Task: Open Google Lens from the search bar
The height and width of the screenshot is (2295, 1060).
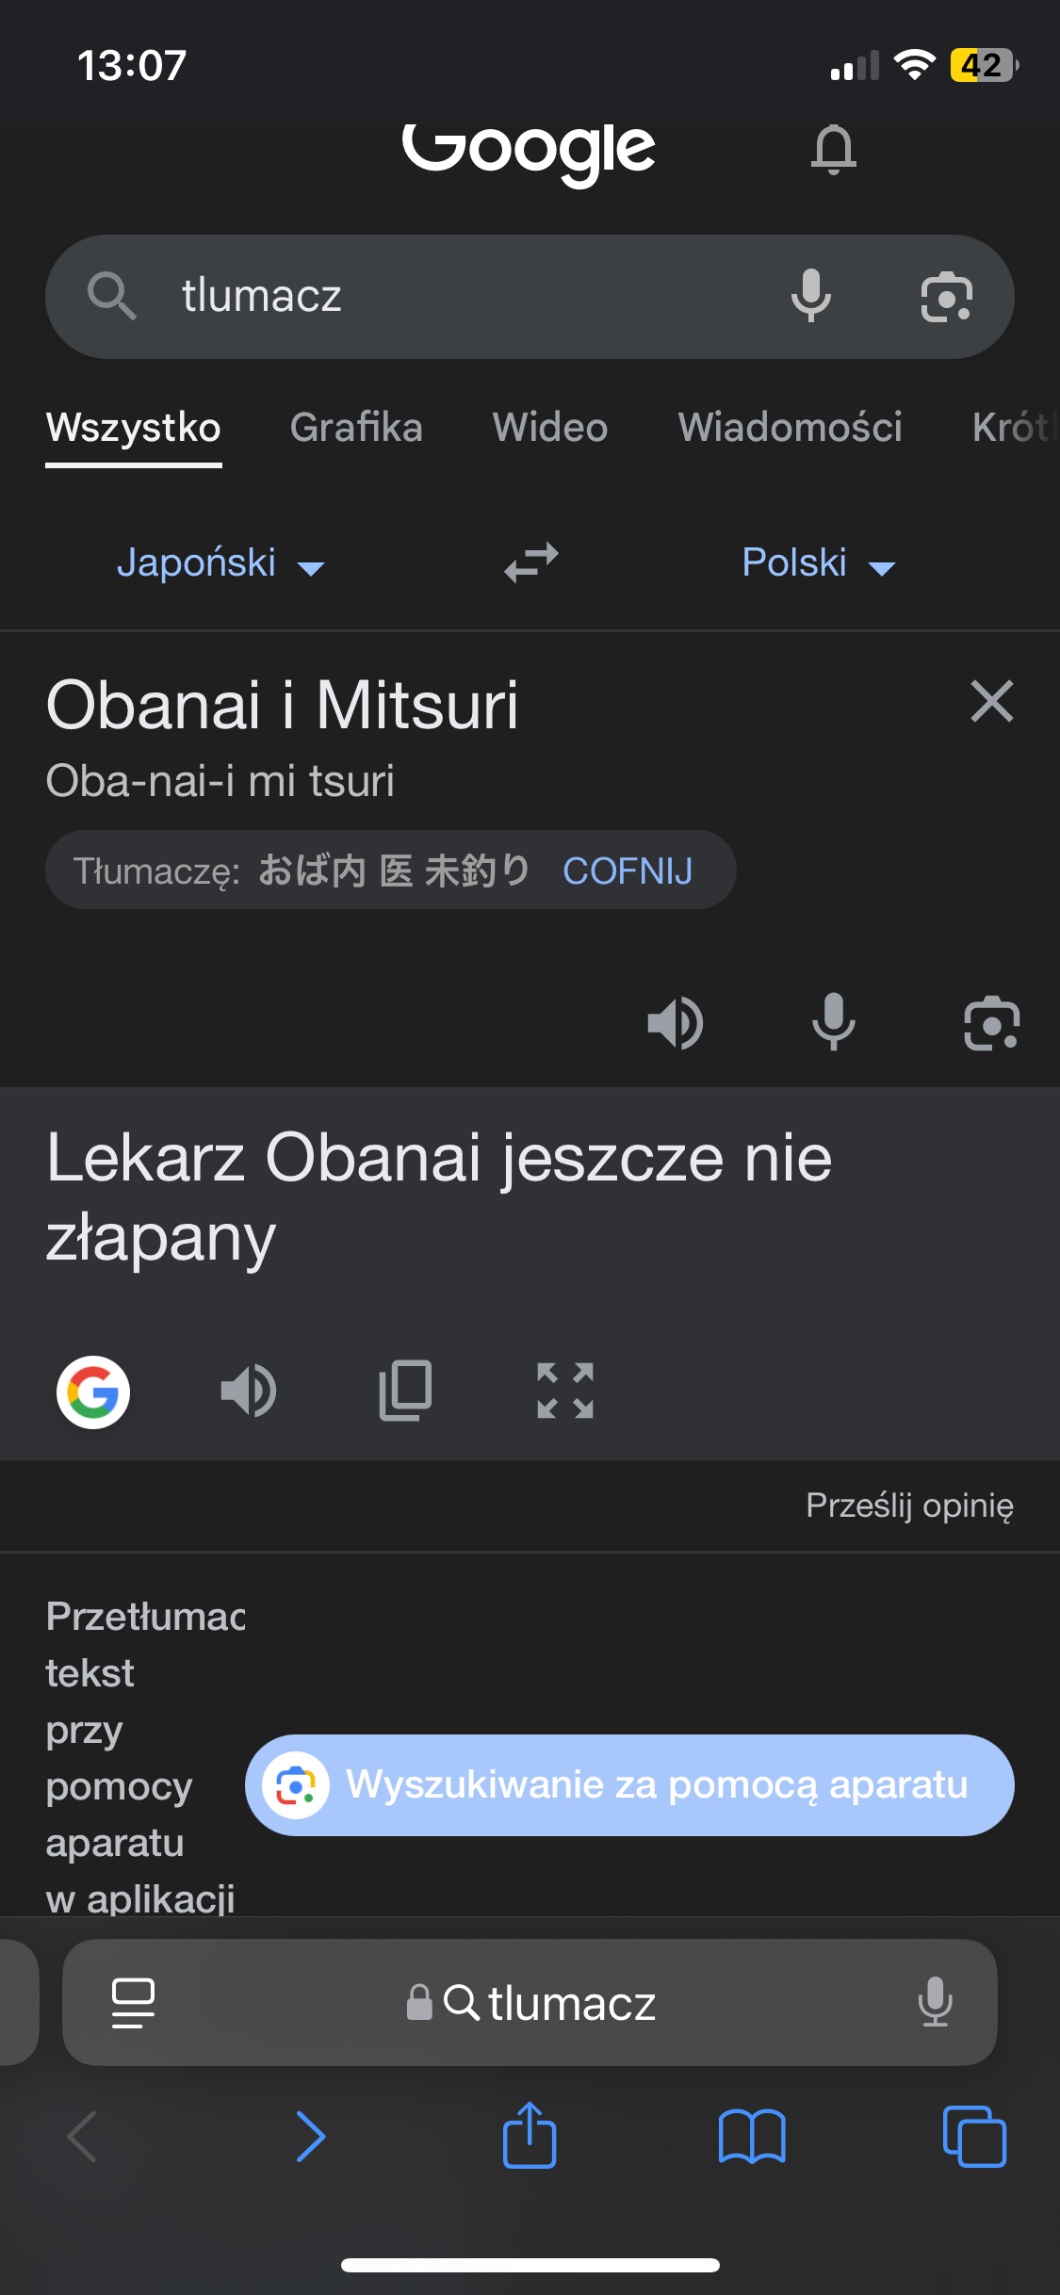Action: 946,297
